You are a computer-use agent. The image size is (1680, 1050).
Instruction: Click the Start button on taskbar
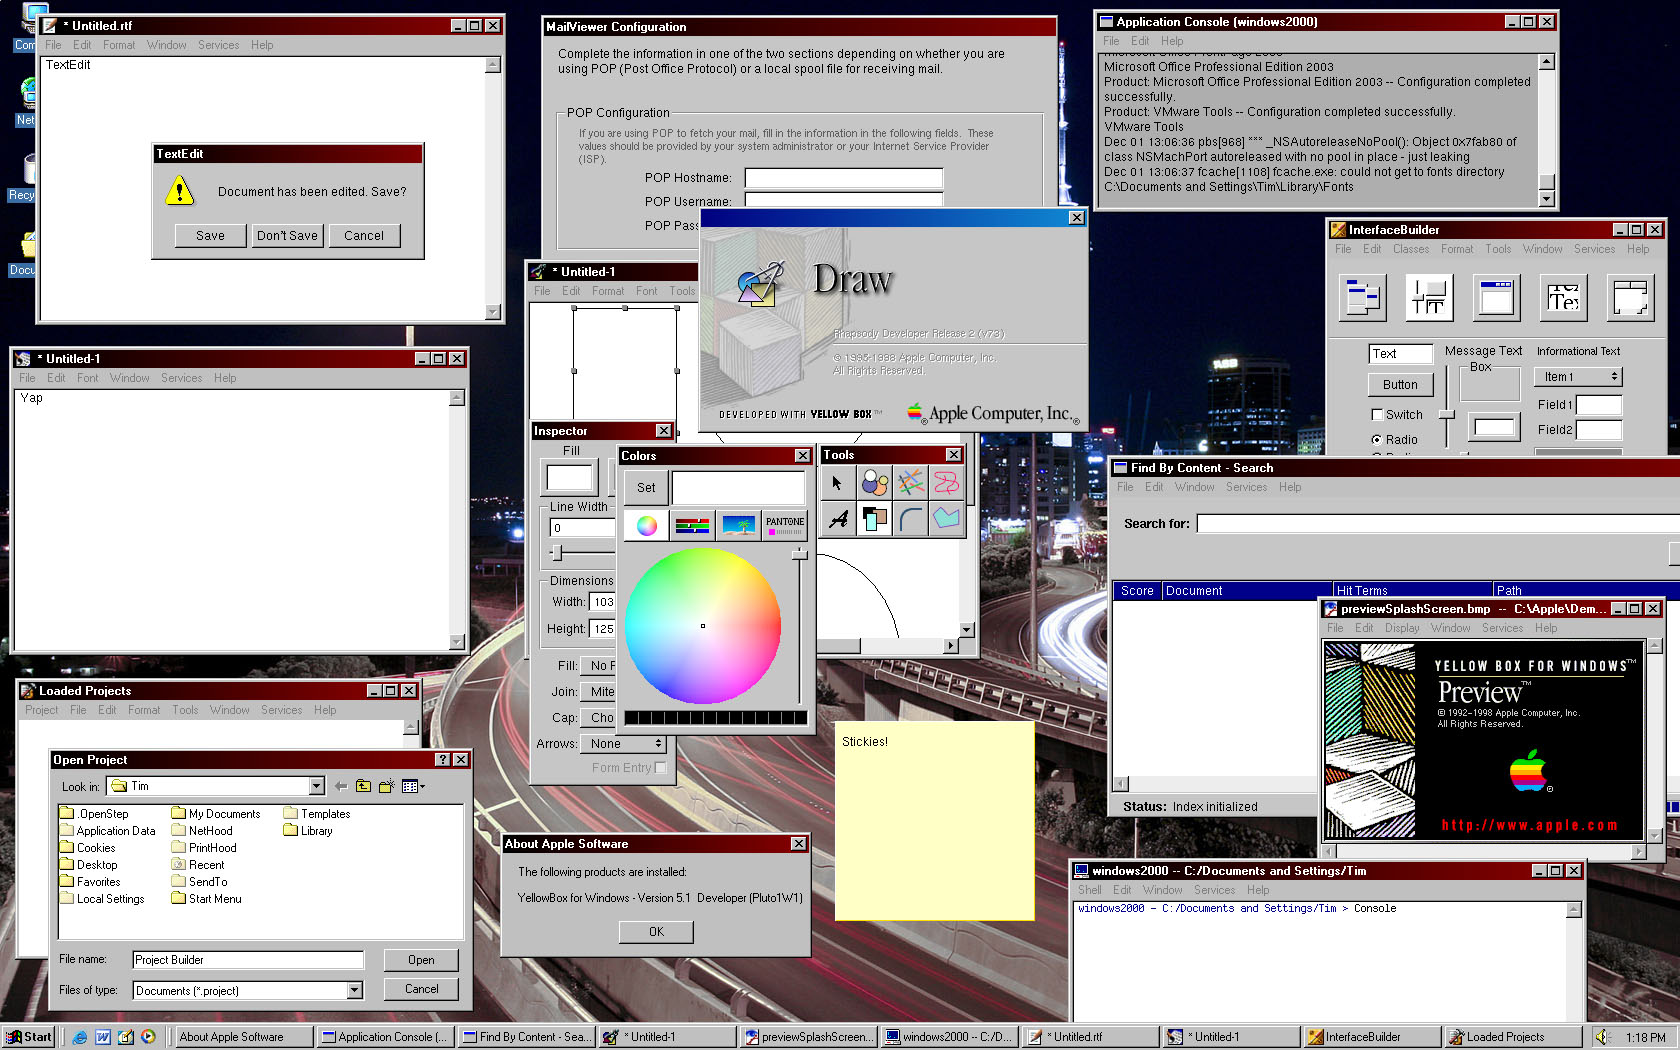point(28,1037)
